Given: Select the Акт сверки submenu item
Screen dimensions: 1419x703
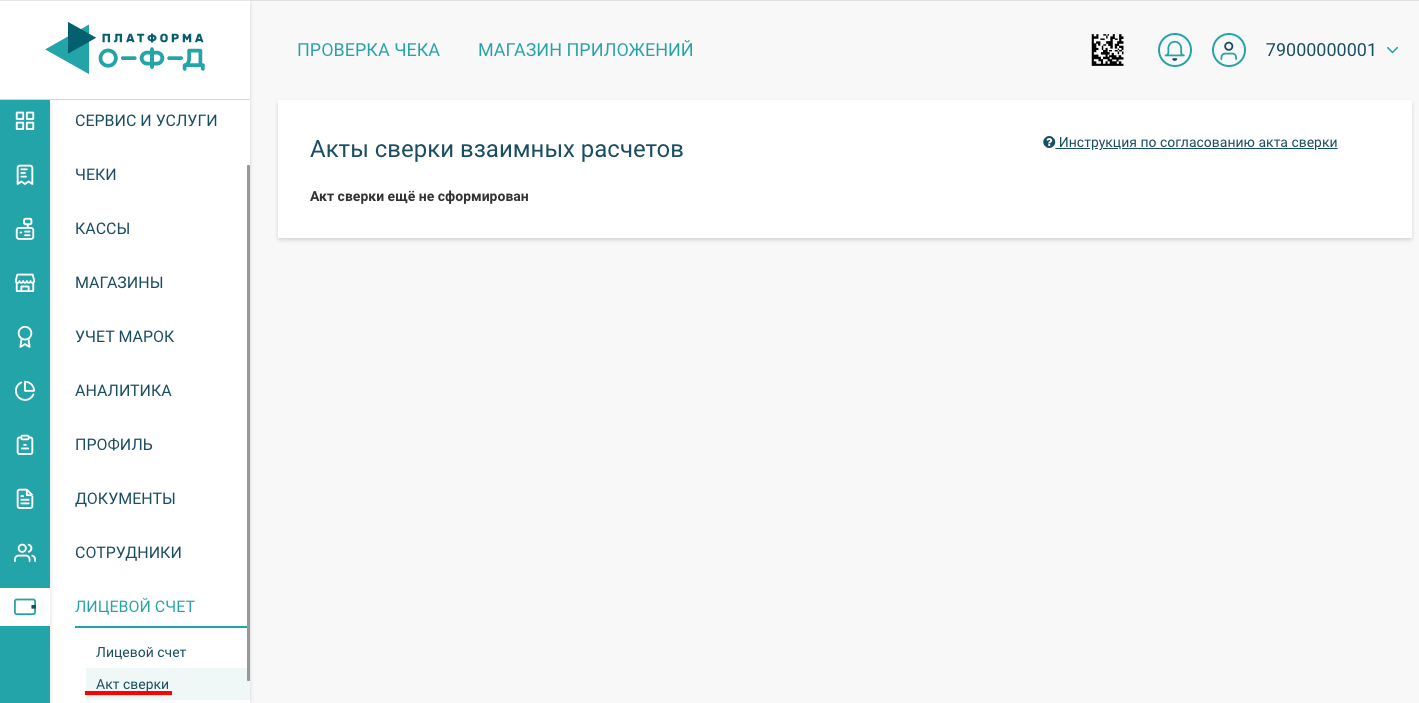Looking at the screenshot, I should tap(132, 685).
